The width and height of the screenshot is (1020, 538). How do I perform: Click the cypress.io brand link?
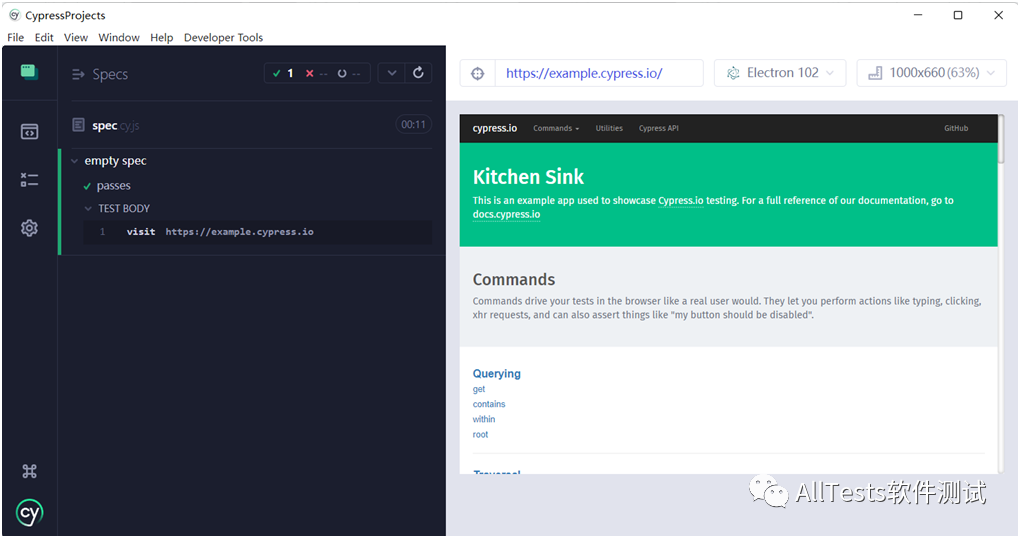[495, 128]
